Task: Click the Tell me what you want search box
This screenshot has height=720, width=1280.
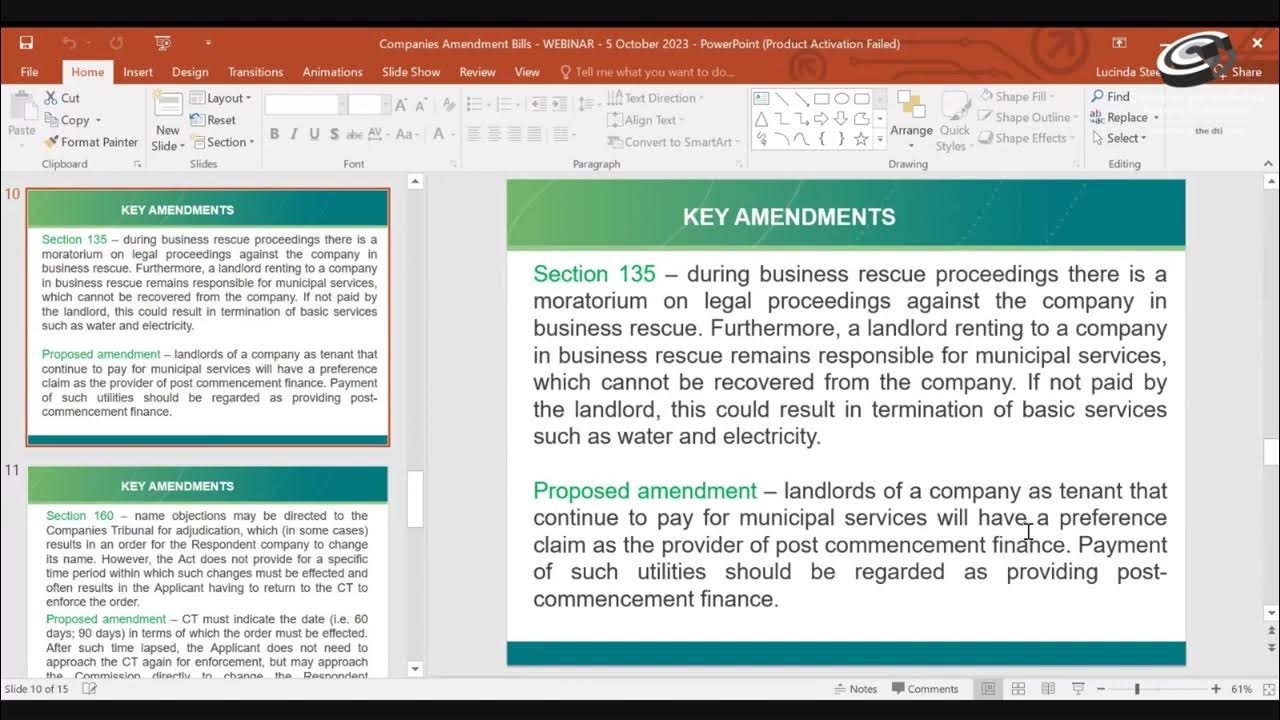Action: coord(647,72)
